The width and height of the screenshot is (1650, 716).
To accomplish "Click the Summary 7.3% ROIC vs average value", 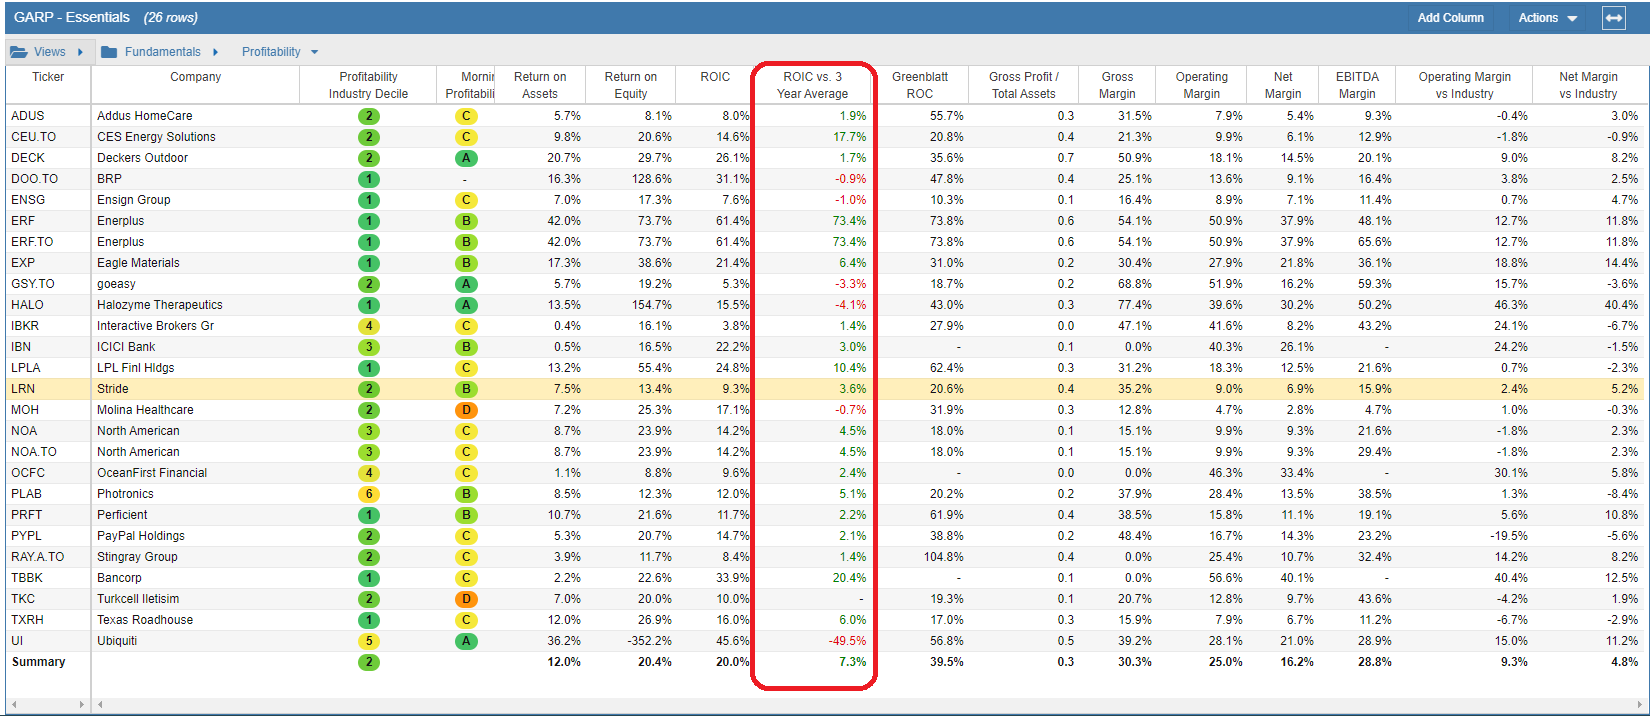I will point(852,662).
